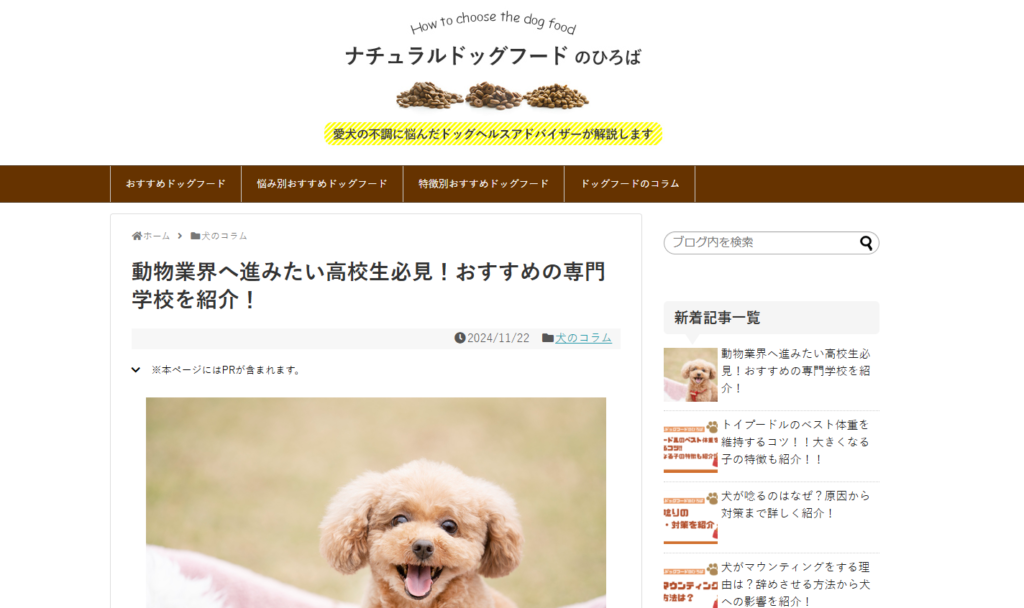Click the folder icon in breadcrumb

(x=195, y=236)
